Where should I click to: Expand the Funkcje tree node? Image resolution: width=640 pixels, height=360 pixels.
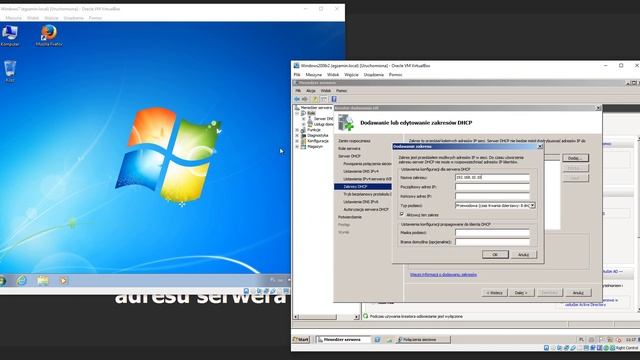(x=297, y=130)
